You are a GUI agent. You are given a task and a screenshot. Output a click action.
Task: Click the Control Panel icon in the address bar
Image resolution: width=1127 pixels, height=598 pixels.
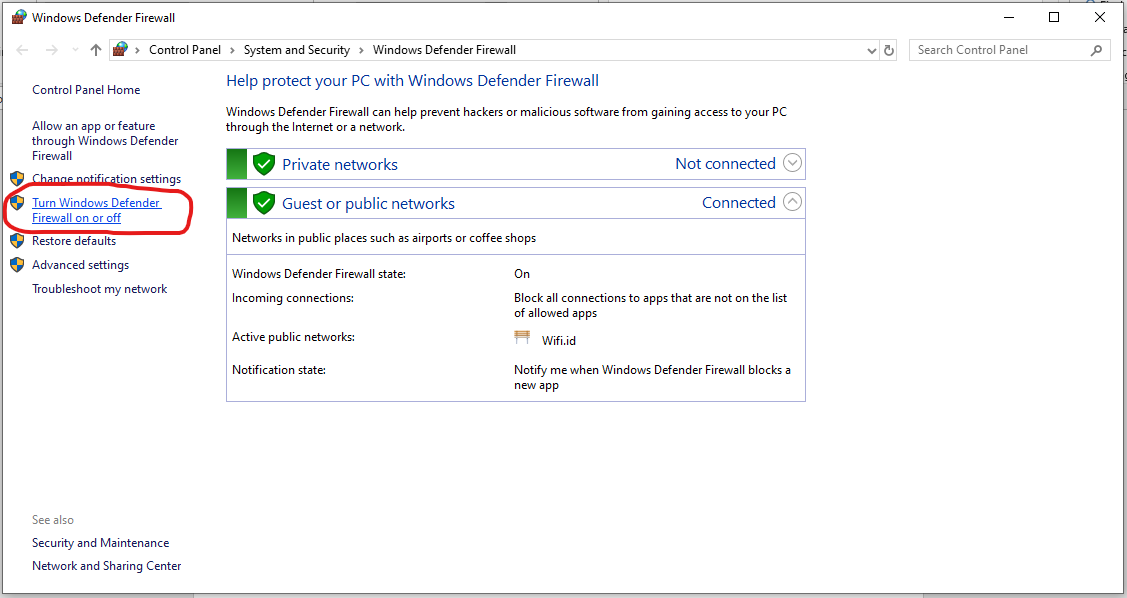pyautogui.click(x=120, y=49)
